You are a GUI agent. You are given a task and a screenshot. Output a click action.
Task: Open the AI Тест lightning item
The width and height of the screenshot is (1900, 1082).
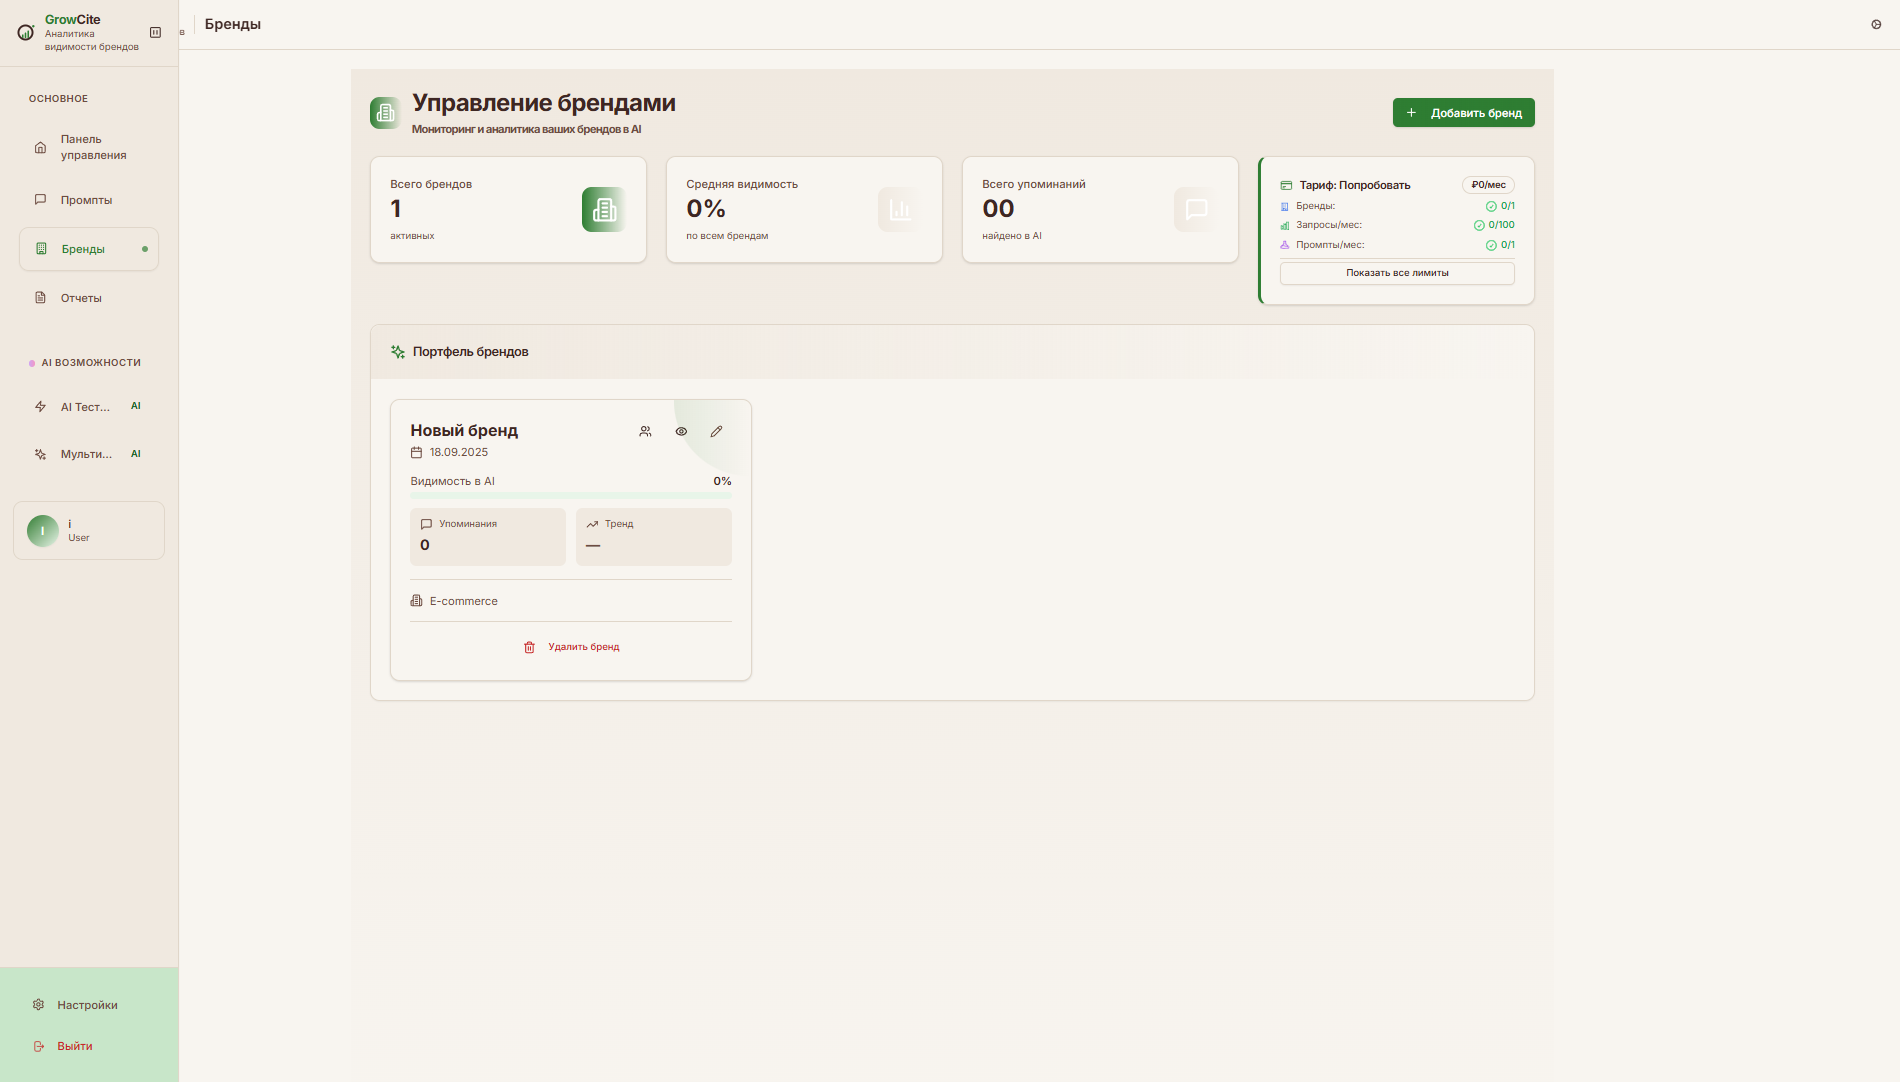click(86, 407)
